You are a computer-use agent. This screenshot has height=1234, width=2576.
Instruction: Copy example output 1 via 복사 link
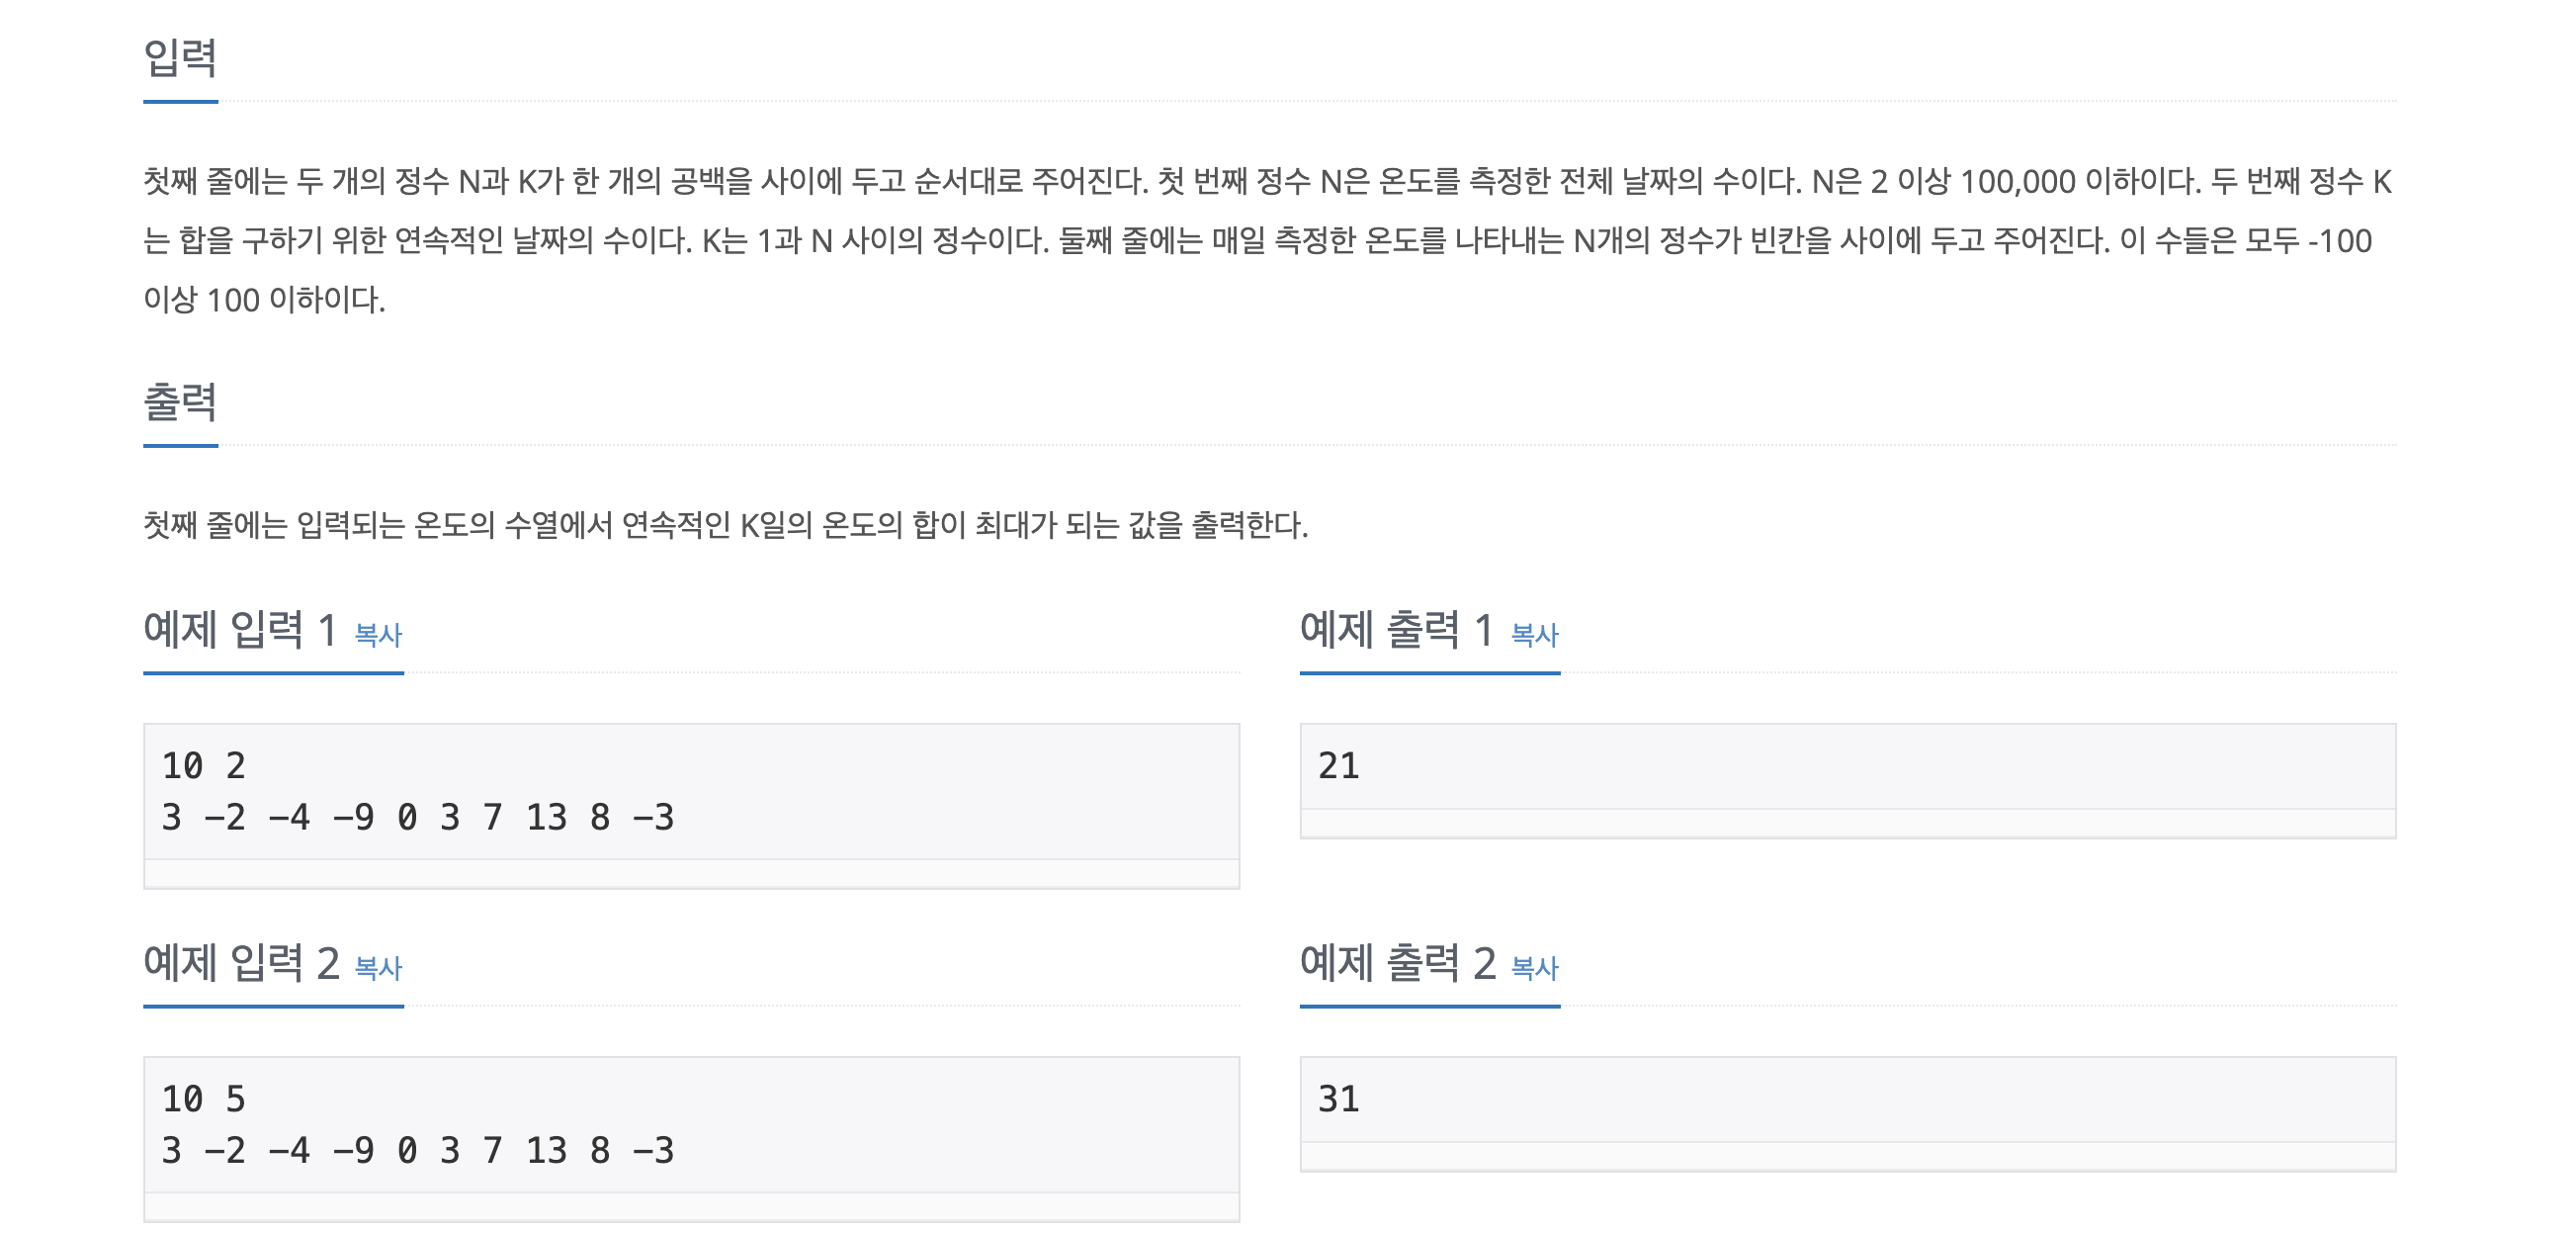pos(1534,635)
